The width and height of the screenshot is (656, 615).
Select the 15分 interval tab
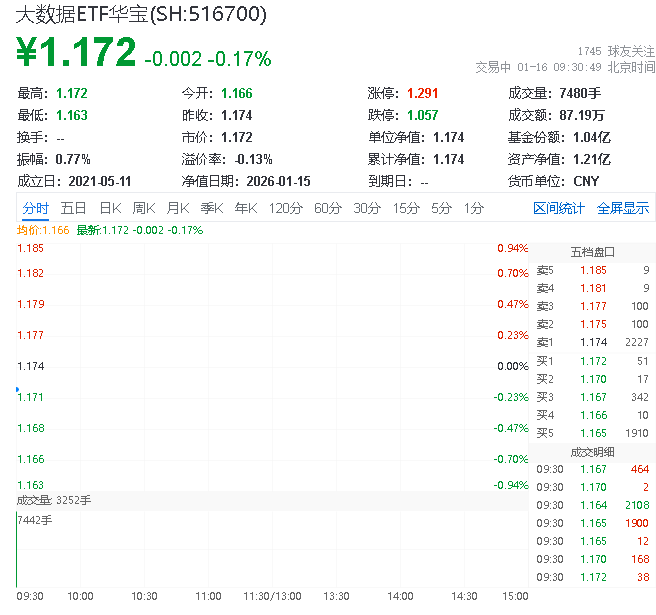click(406, 208)
